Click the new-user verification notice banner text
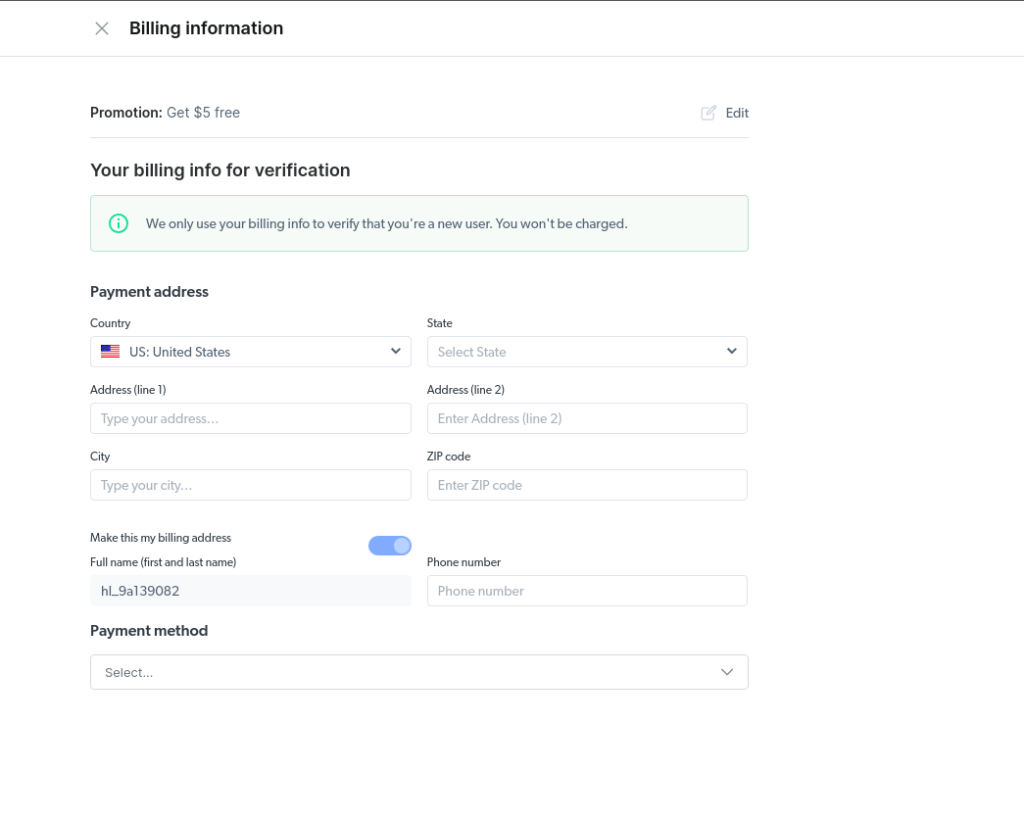 pos(386,224)
